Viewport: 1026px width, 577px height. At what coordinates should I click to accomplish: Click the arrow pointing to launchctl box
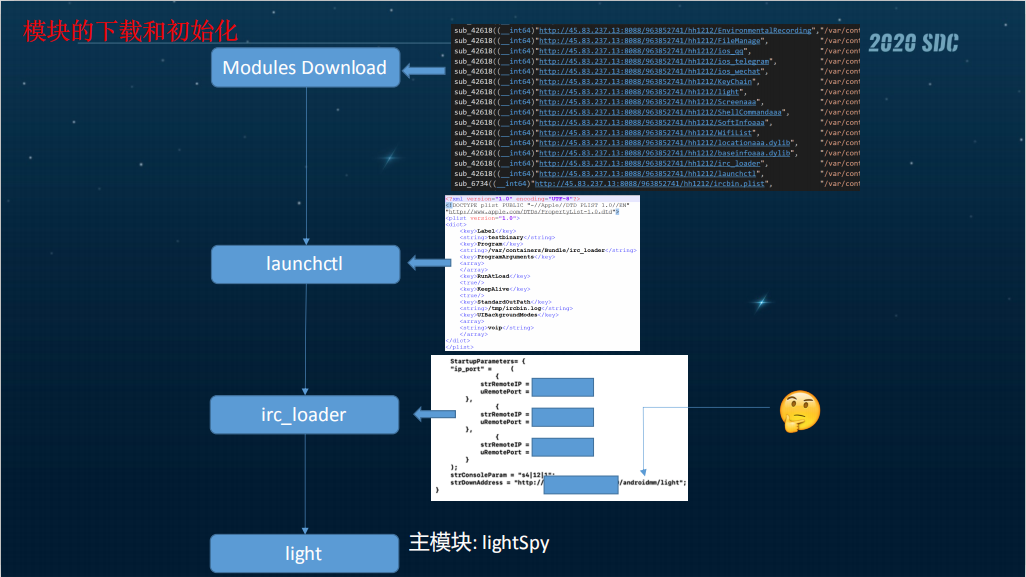430,264
